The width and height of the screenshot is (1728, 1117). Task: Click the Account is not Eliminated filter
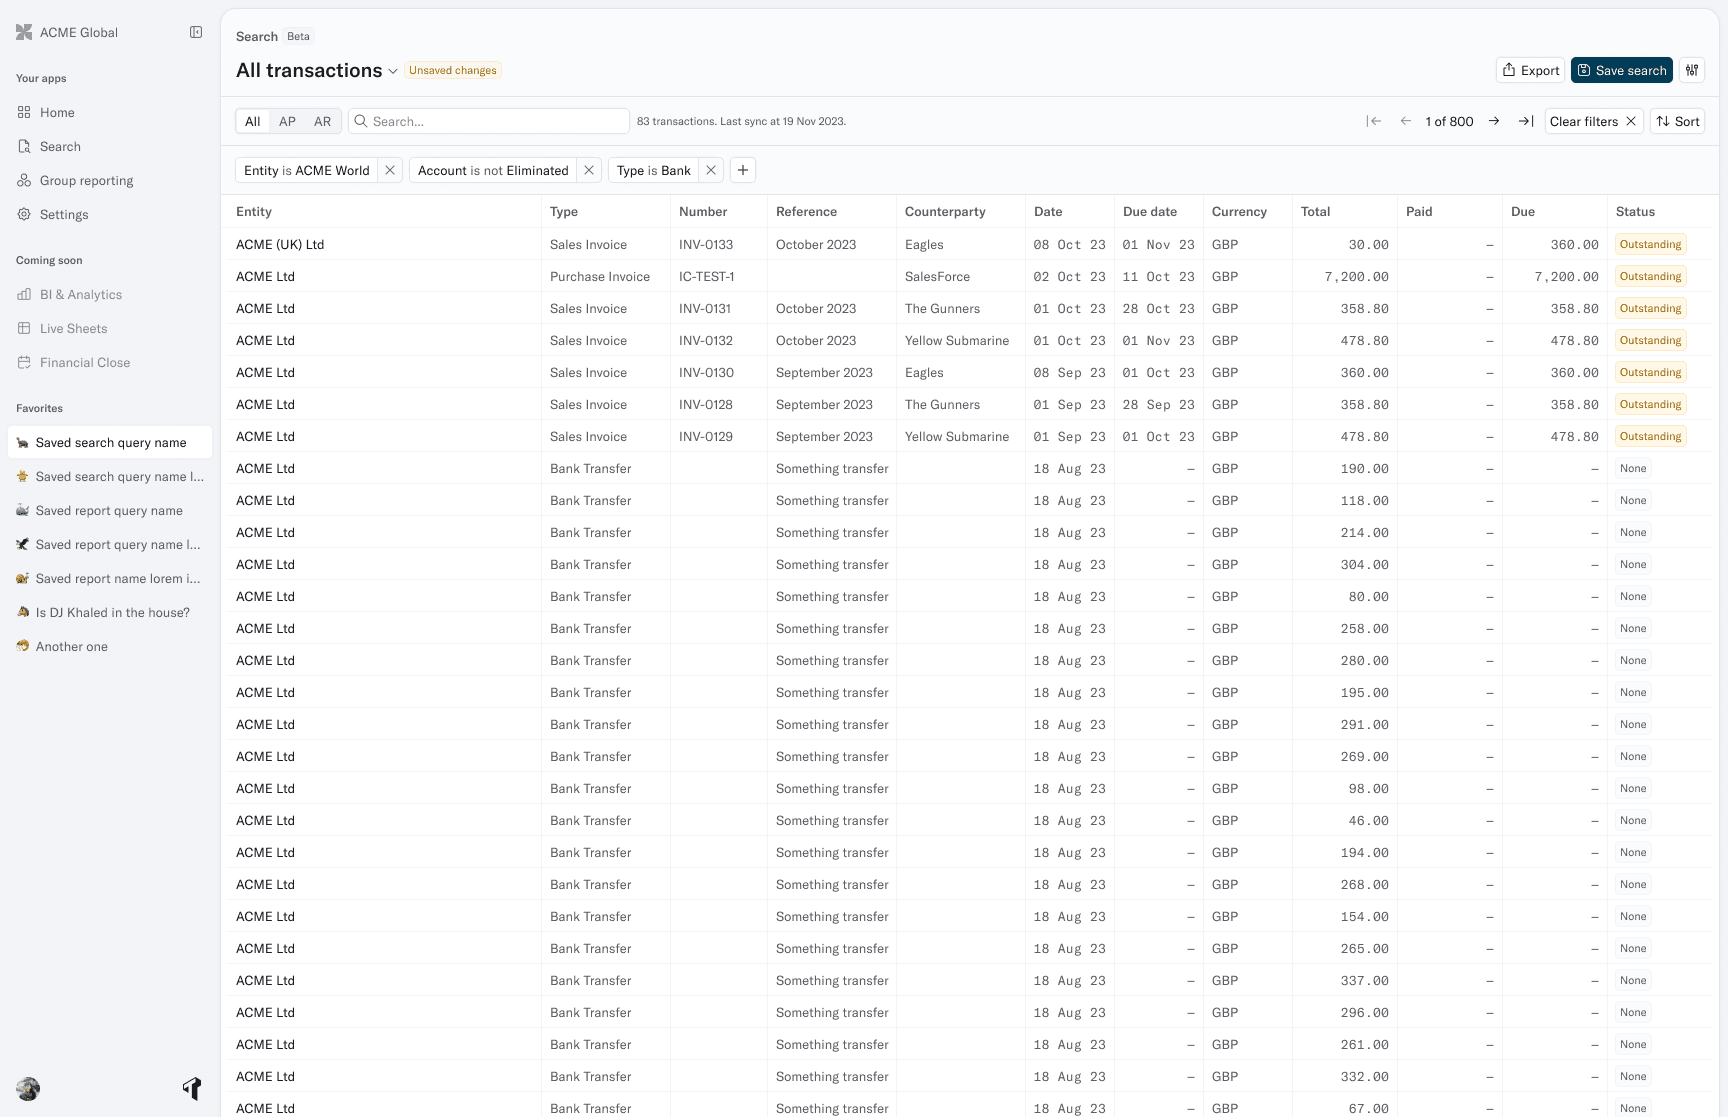pyautogui.click(x=493, y=170)
